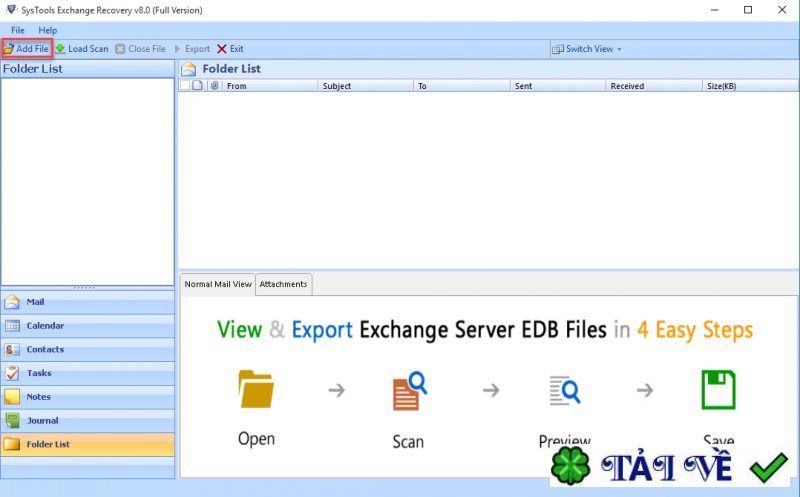This screenshot has height=497, width=800.
Task: Sort by the Received column header
Action: pyautogui.click(x=655, y=86)
